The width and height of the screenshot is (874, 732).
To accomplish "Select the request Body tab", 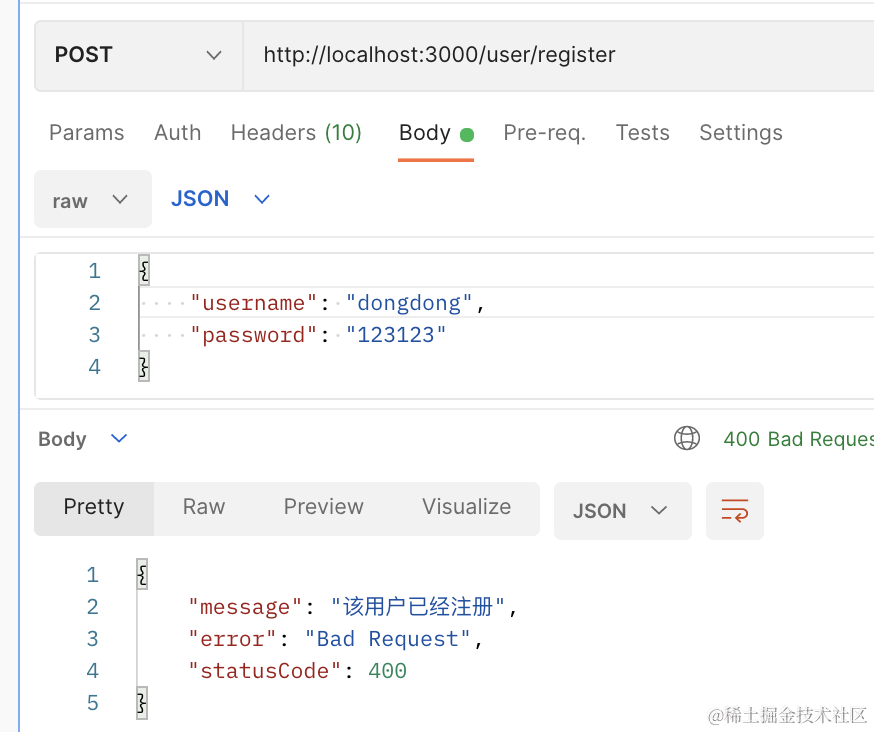I will pos(425,133).
